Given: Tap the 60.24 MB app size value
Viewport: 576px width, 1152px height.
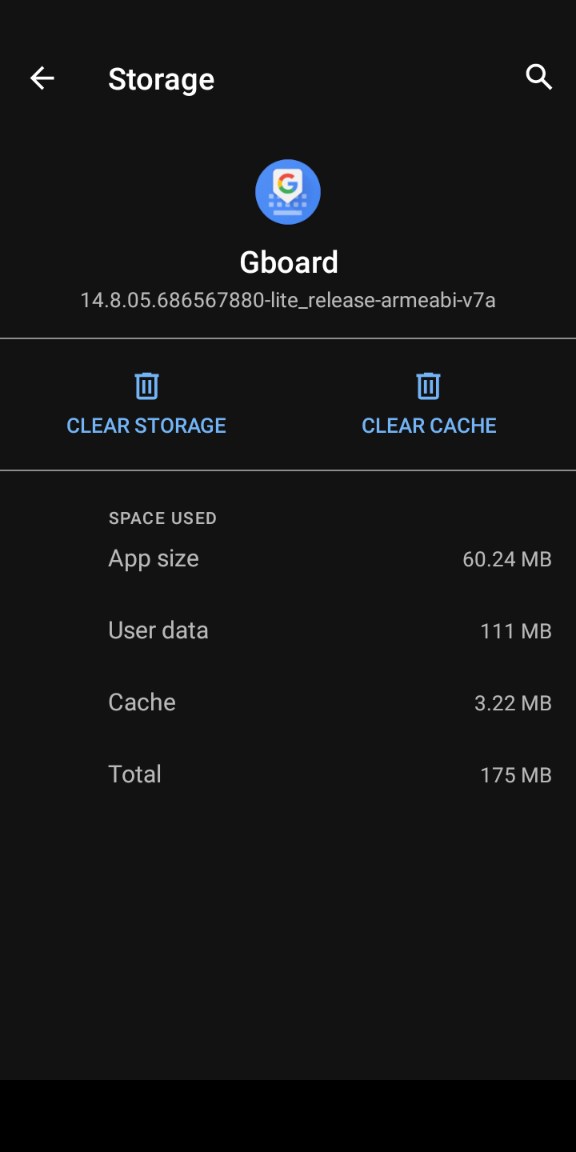Looking at the screenshot, I should click(x=507, y=560).
